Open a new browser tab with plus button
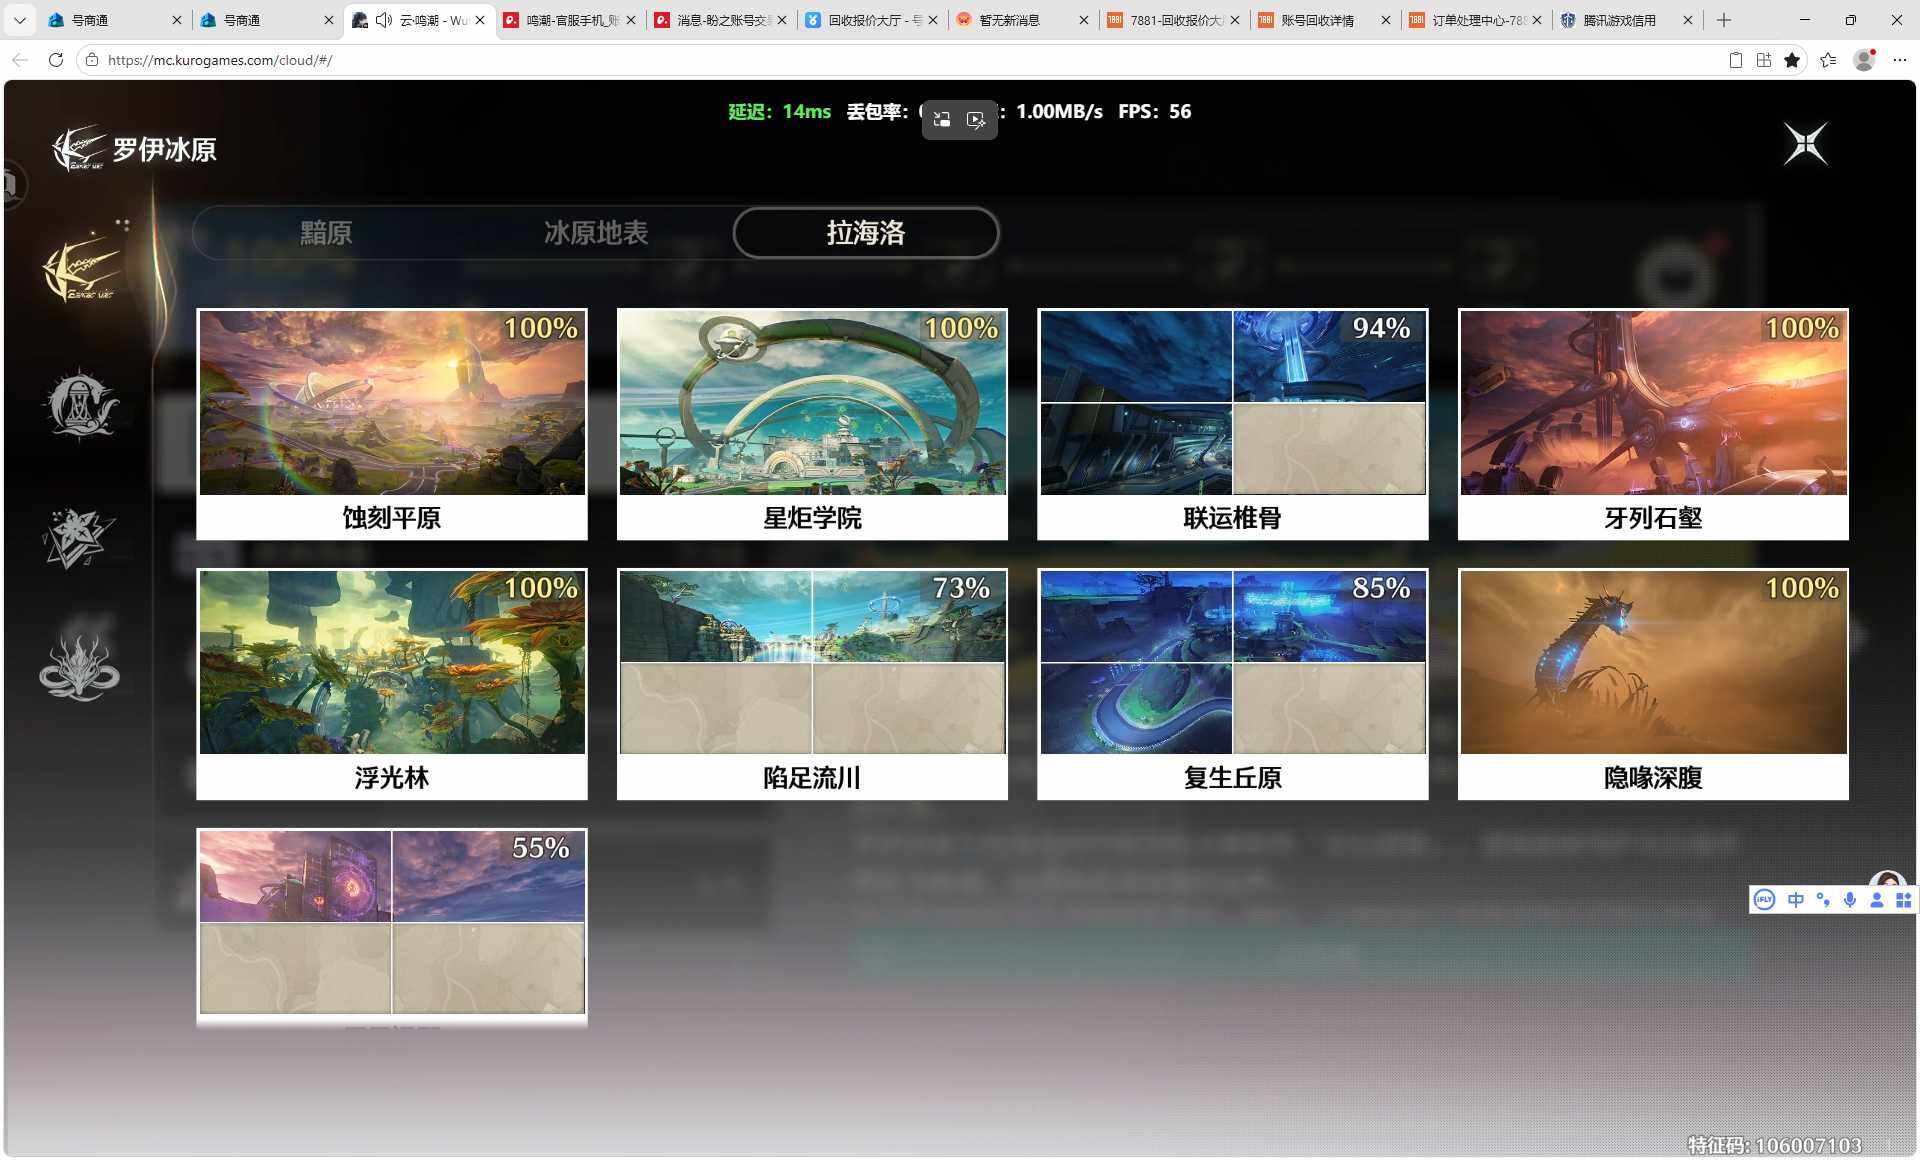Image resolution: width=1920 pixels, height=1160 pixels. [x=1724, y=20]
